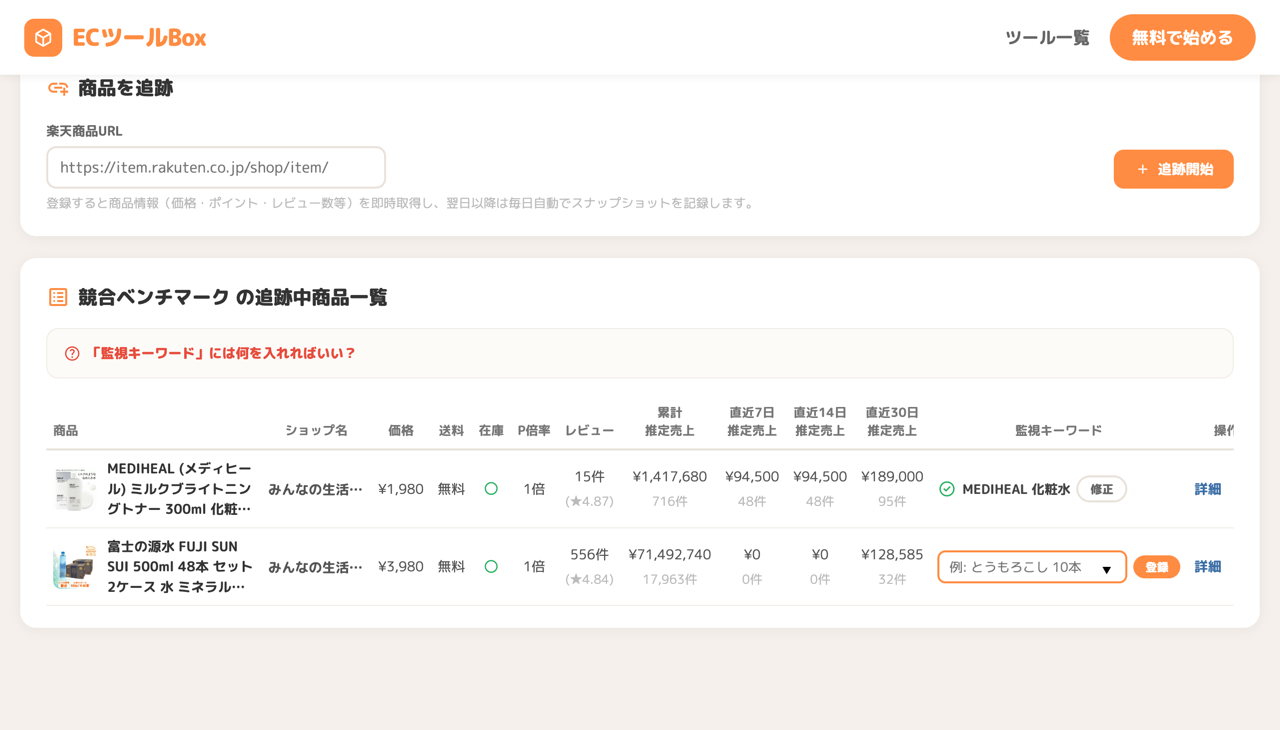The image size is (1280, 730).
Task: Focus the 楽天商品URL input field
Action: coord(216,168)
